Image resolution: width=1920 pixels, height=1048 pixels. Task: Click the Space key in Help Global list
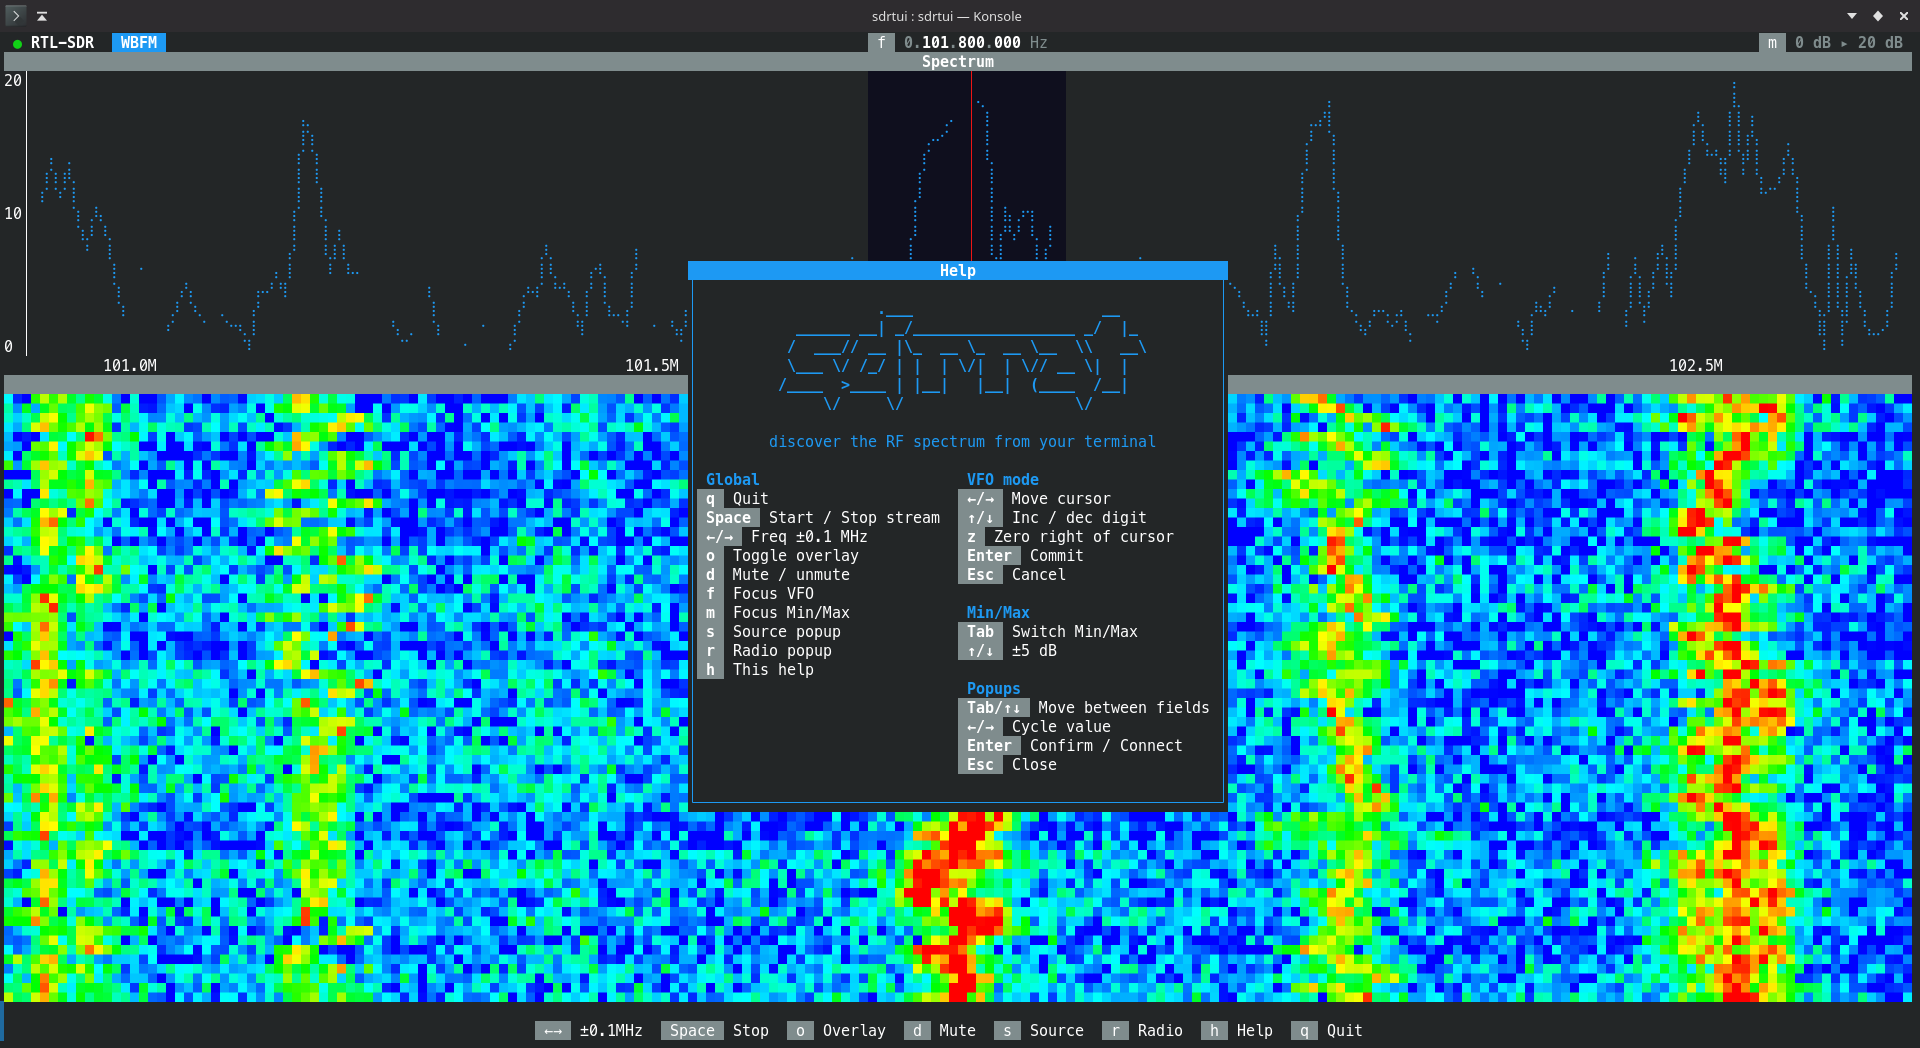728,517
